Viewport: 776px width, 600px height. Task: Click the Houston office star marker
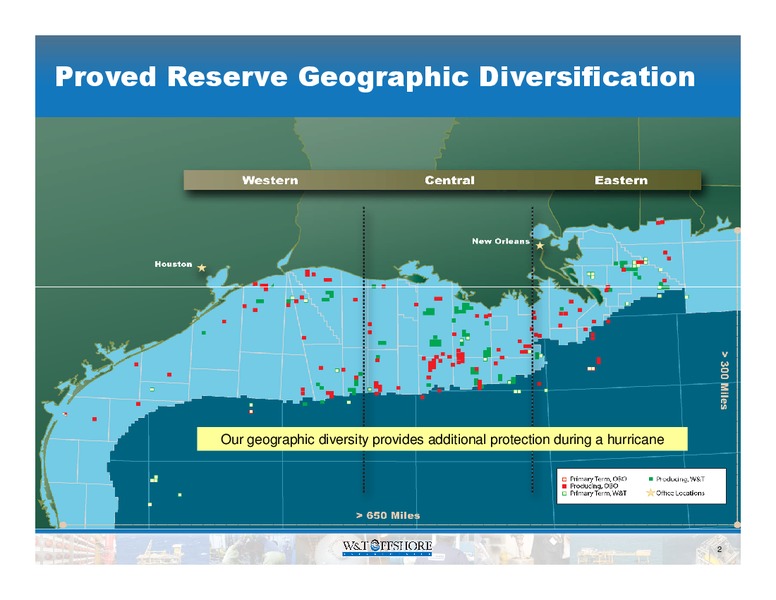click(x=201, y=268)
